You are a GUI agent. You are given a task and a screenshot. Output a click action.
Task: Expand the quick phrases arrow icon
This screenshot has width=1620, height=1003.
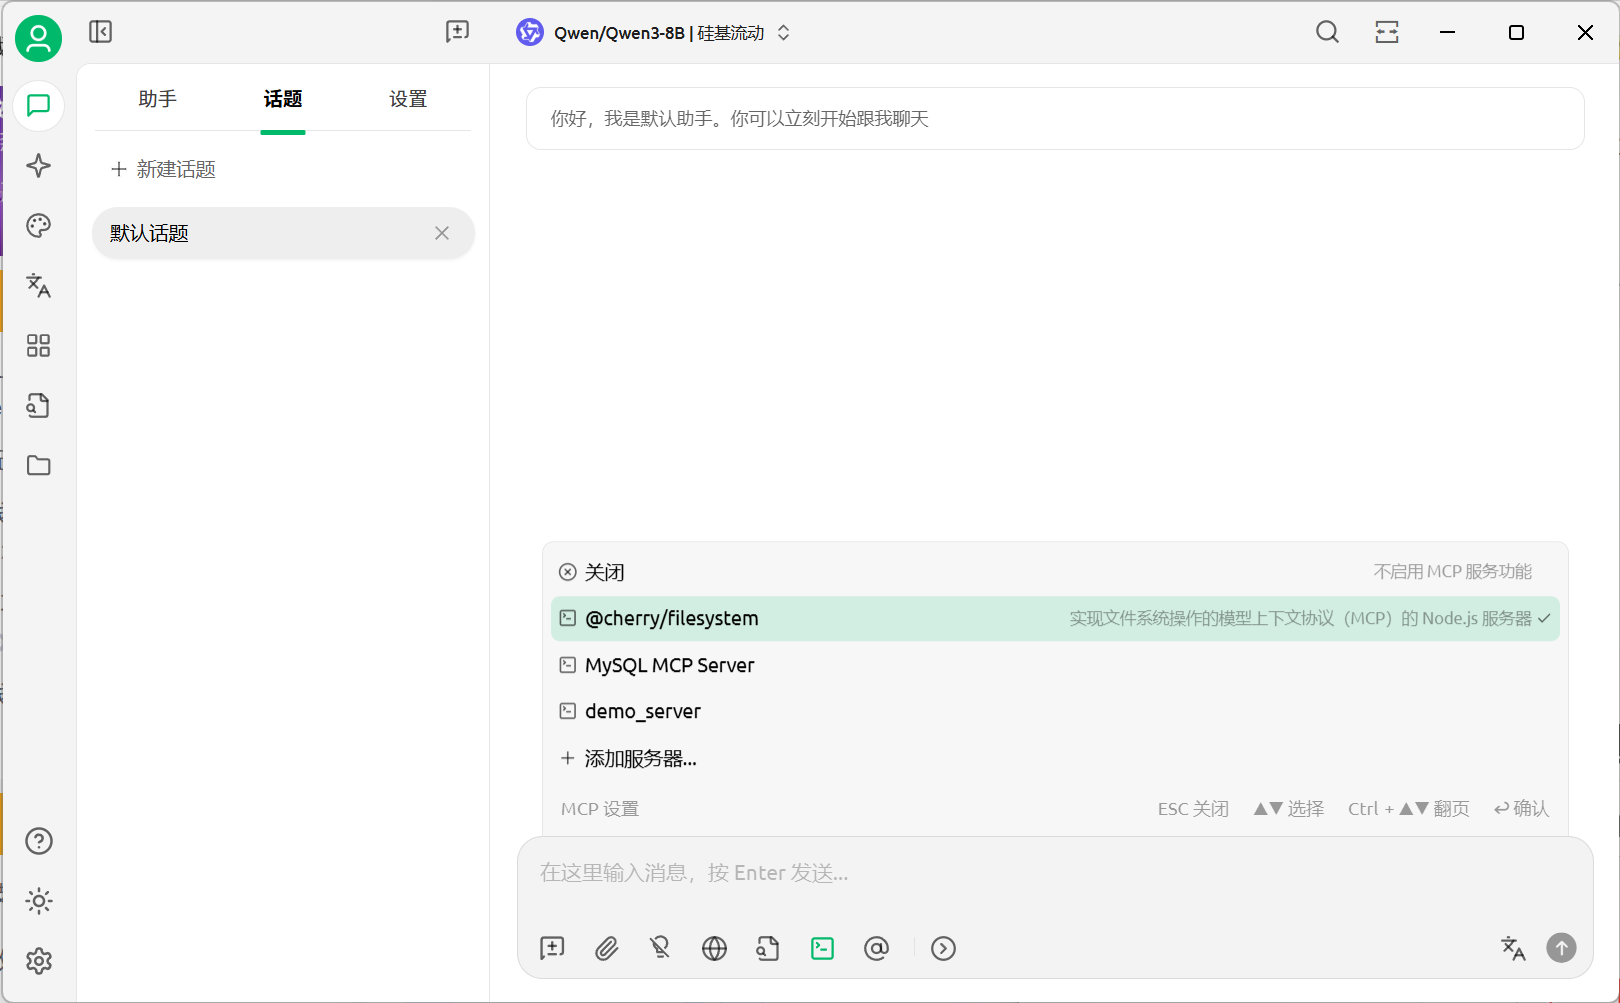click(x=943, y=948)
